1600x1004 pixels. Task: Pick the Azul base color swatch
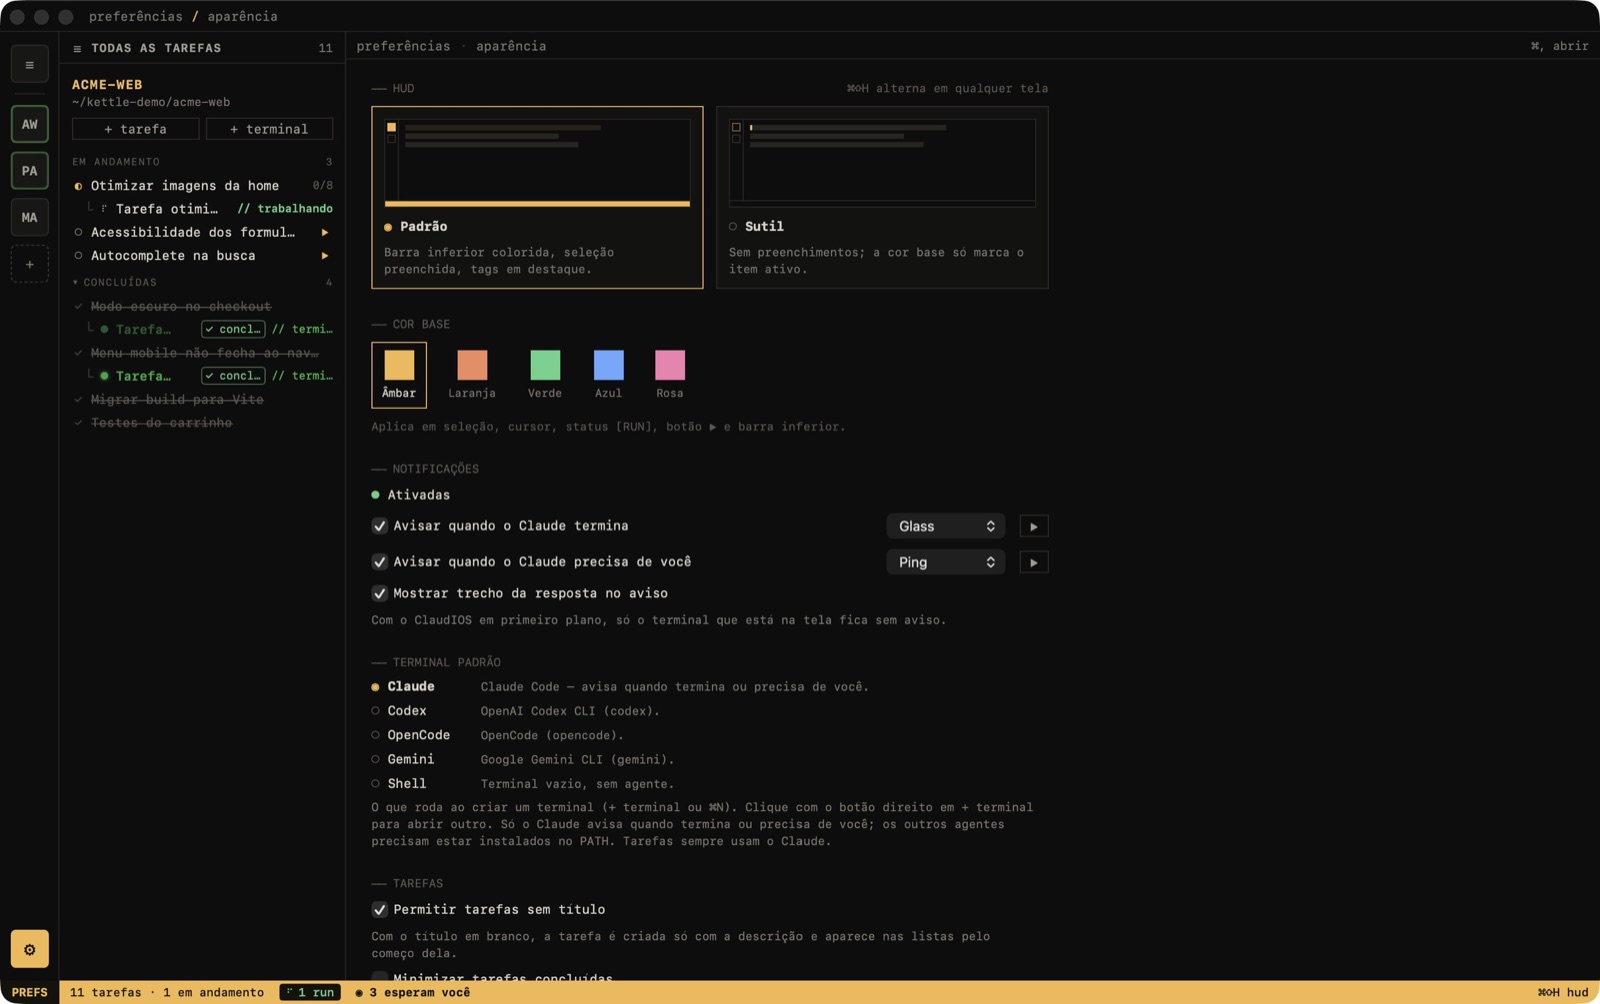[x=608, y=375]
